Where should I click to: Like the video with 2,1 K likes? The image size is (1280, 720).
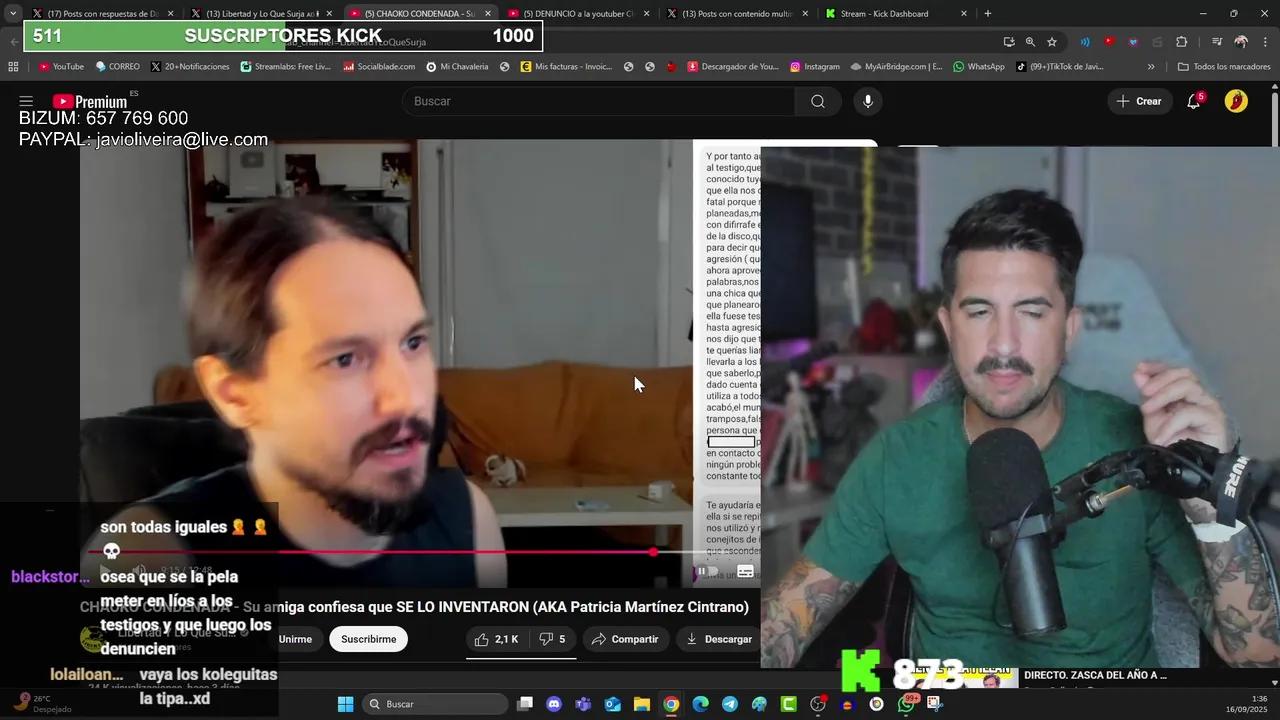(x=497, y=639)
